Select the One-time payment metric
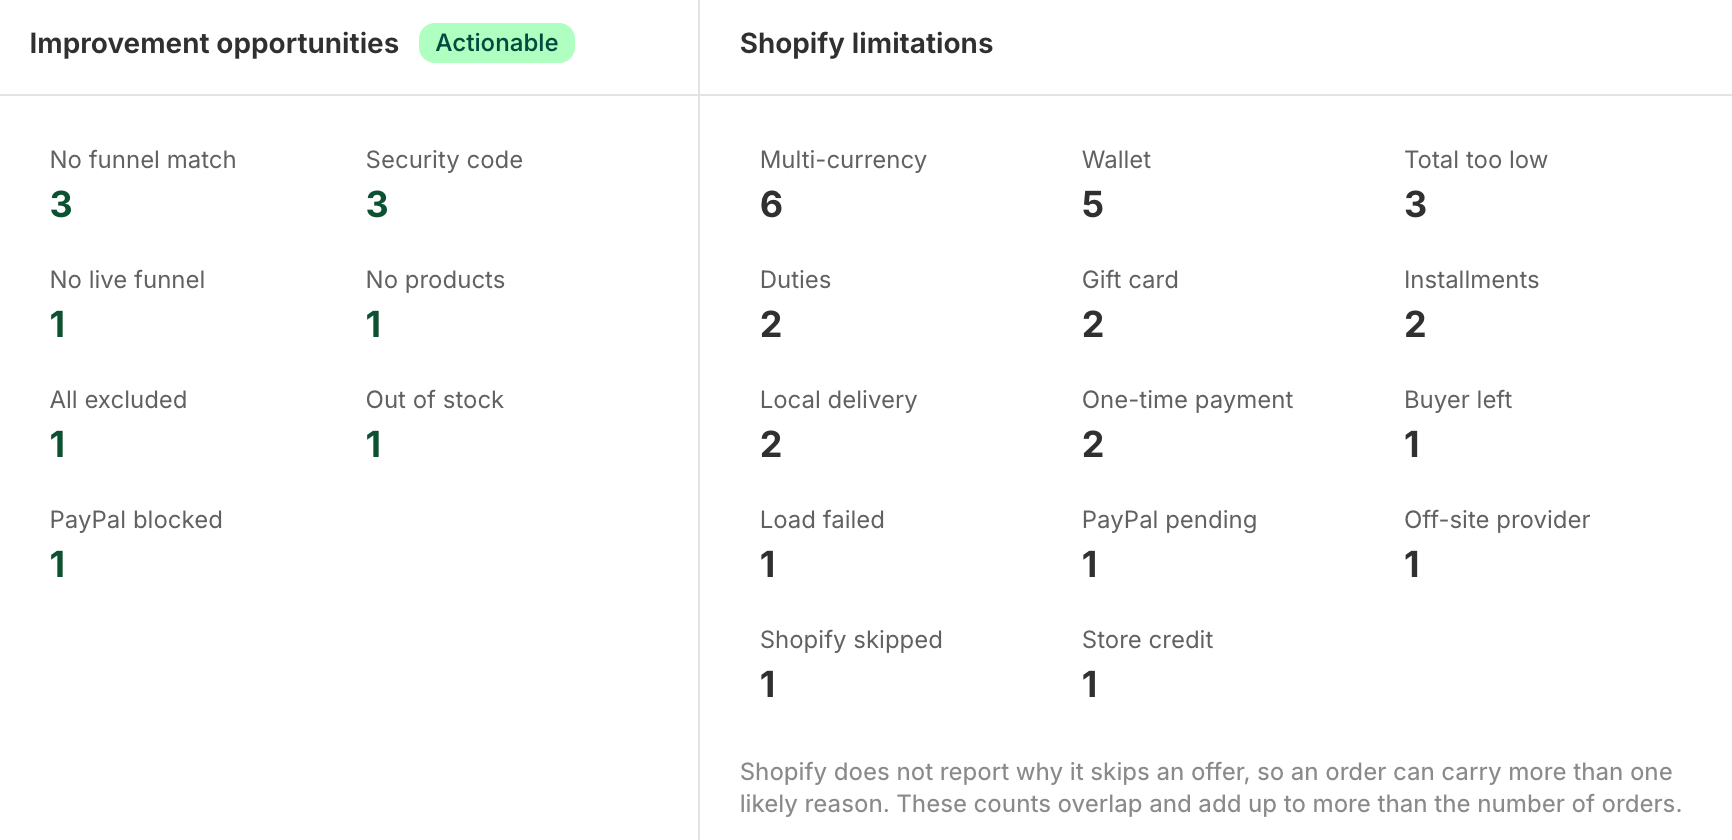 coord(1187,424)
